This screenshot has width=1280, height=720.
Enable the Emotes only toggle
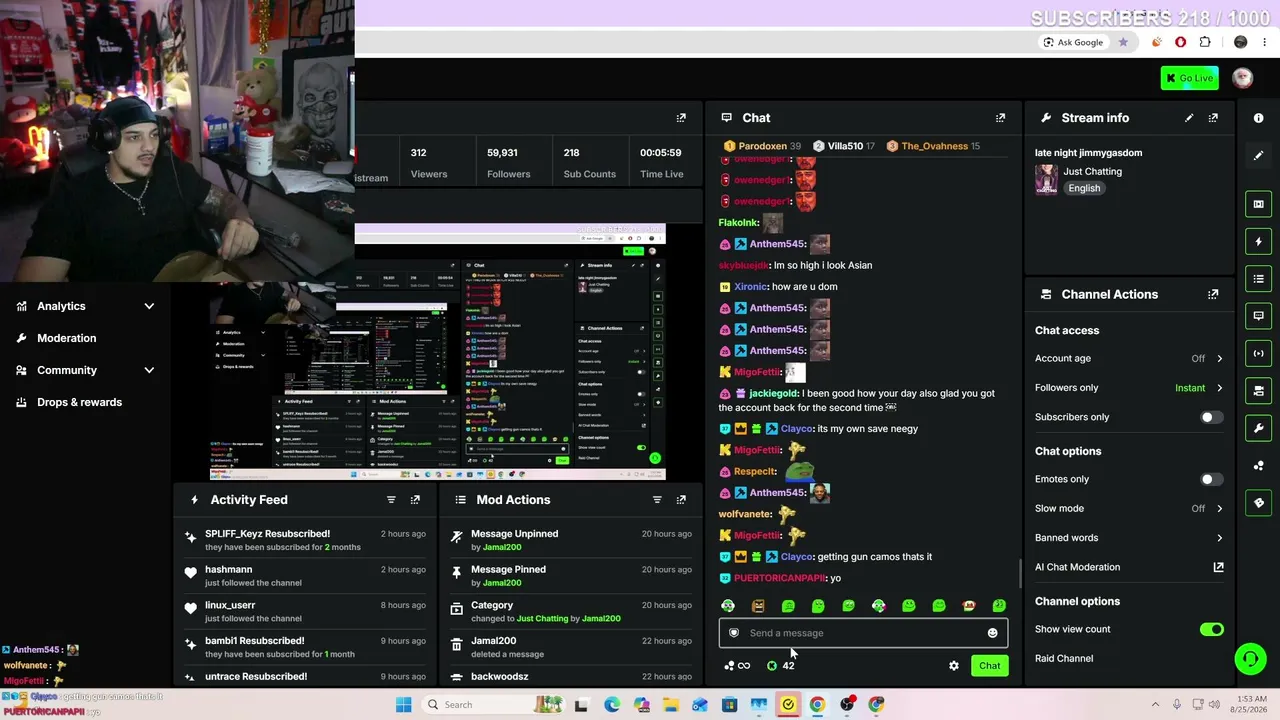(x=1211, y=479)
